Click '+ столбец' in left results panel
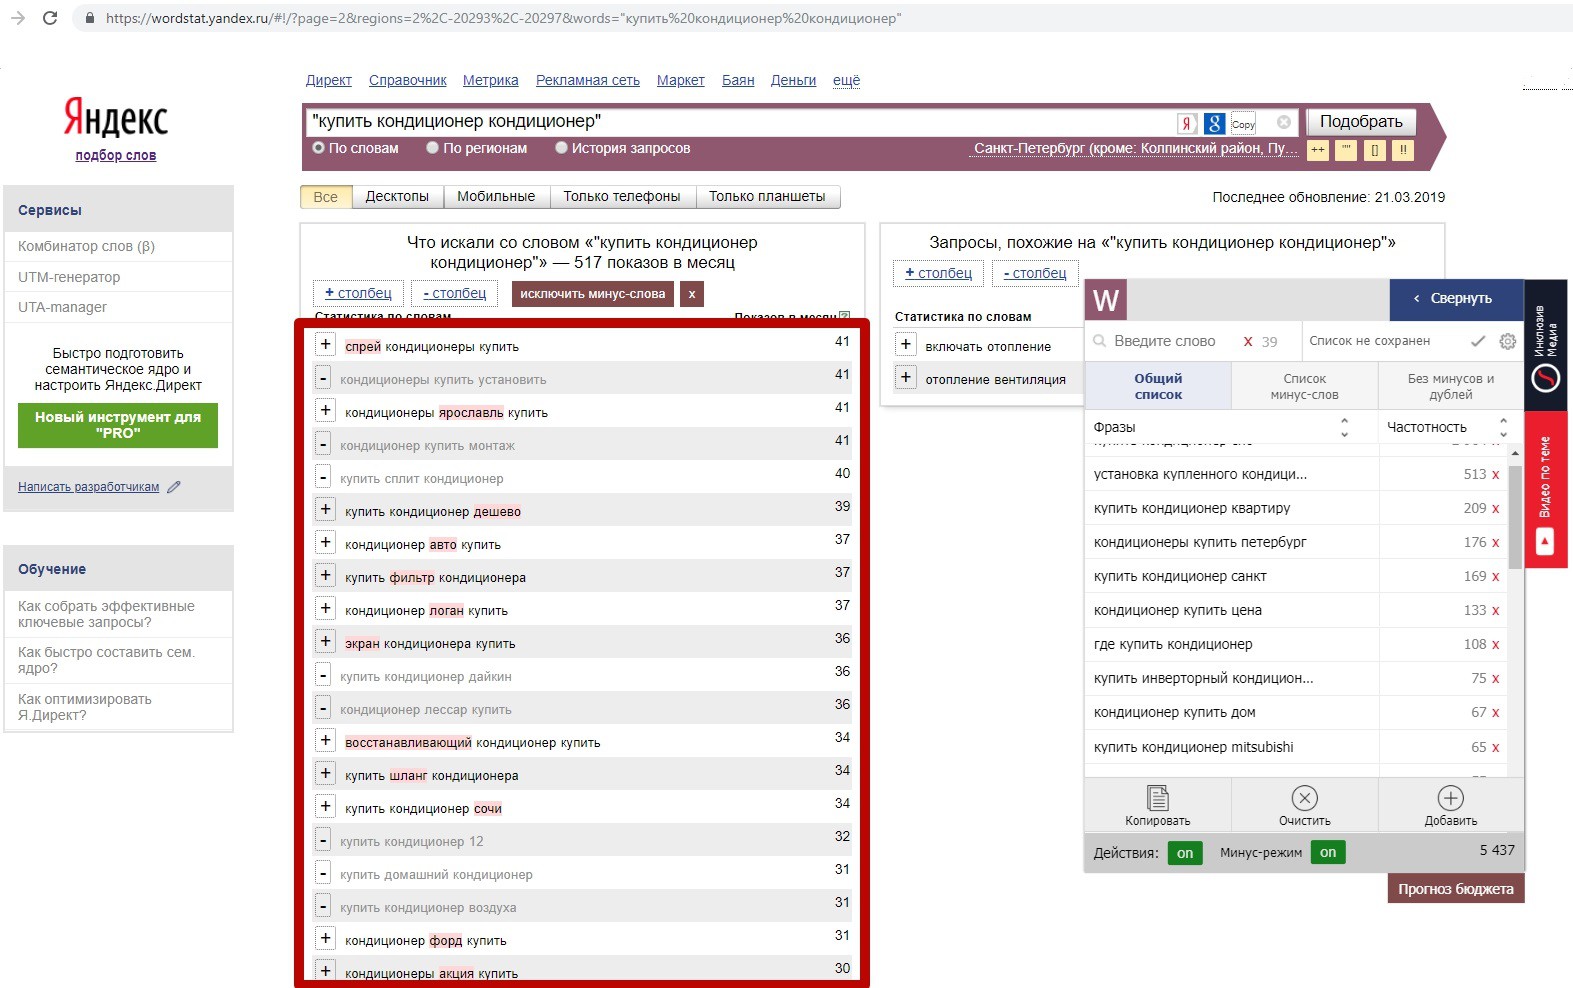 (358, 293)
